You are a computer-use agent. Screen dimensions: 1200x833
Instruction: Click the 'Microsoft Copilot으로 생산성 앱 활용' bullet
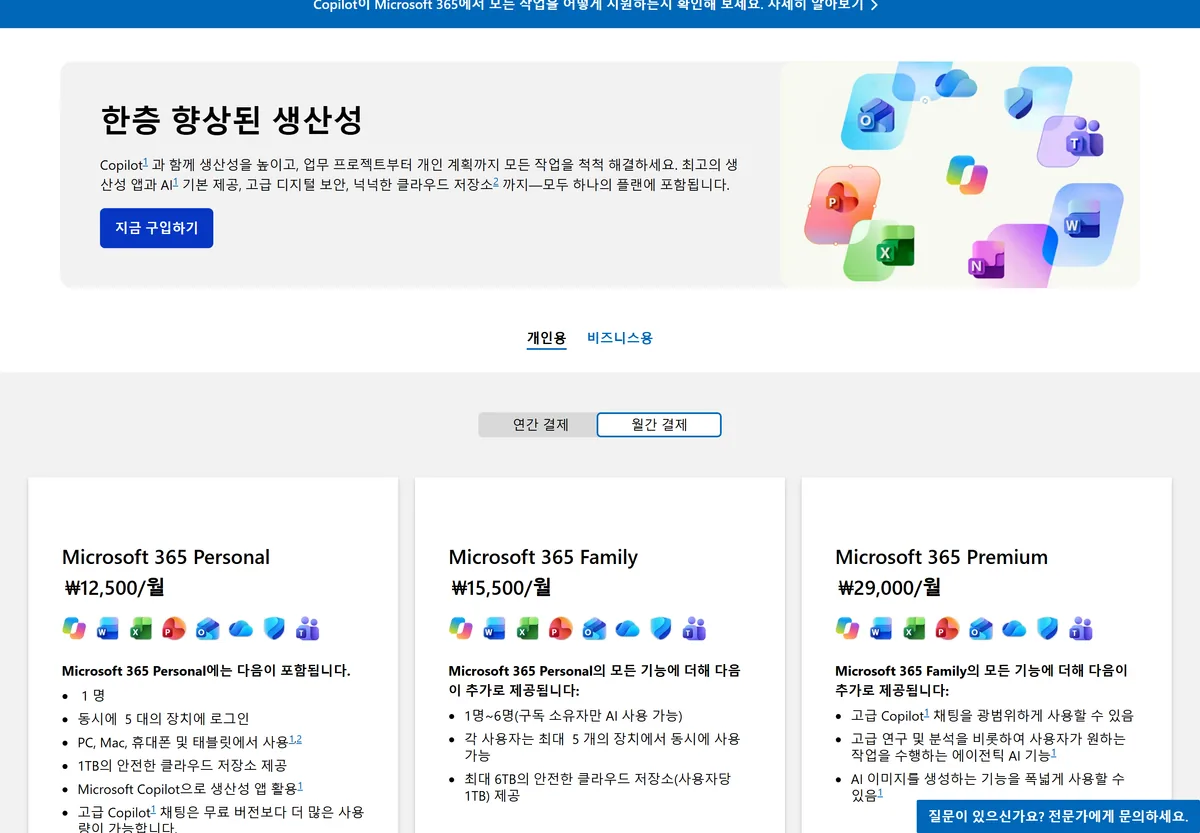190,788
